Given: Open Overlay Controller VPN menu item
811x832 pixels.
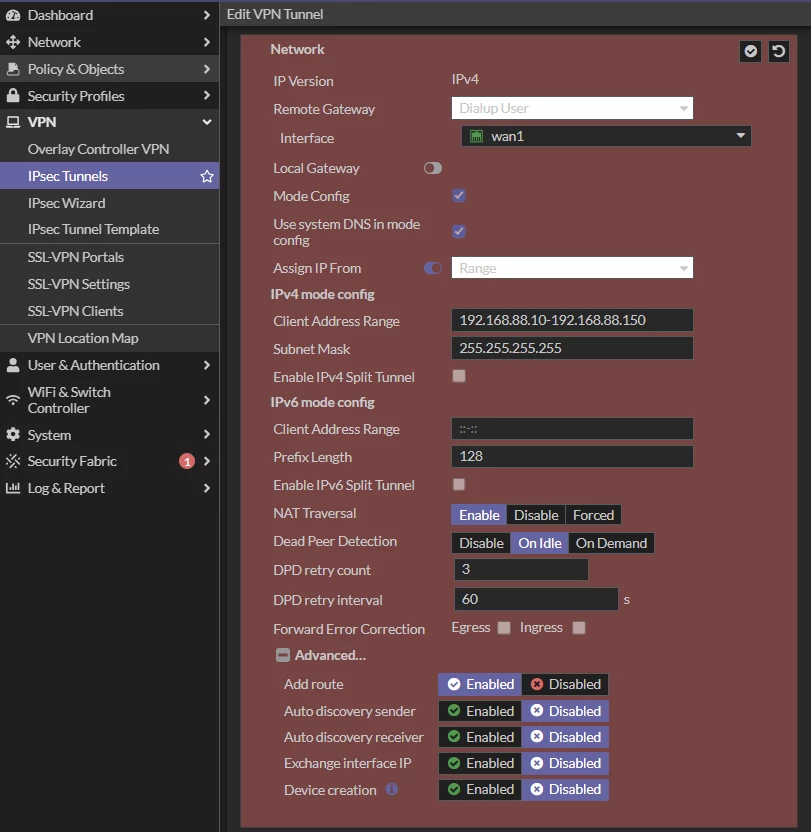Looking at the screenshot, I should point(99,149).
